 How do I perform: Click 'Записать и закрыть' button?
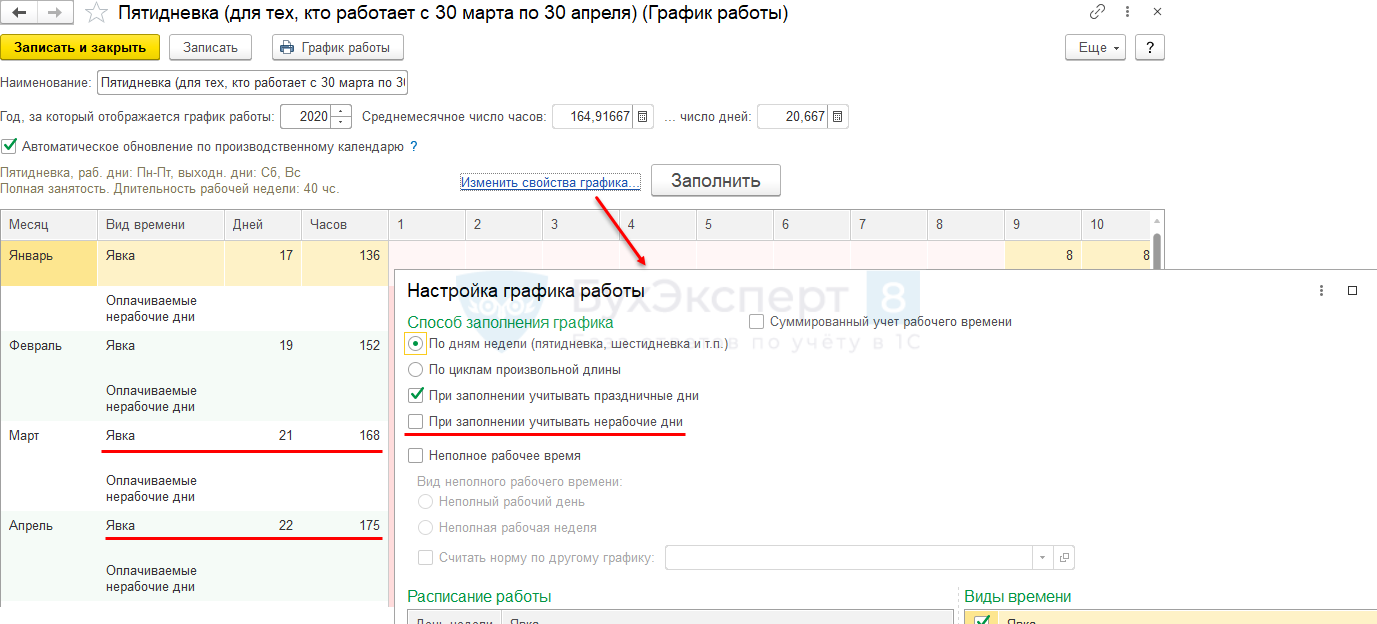80,47
